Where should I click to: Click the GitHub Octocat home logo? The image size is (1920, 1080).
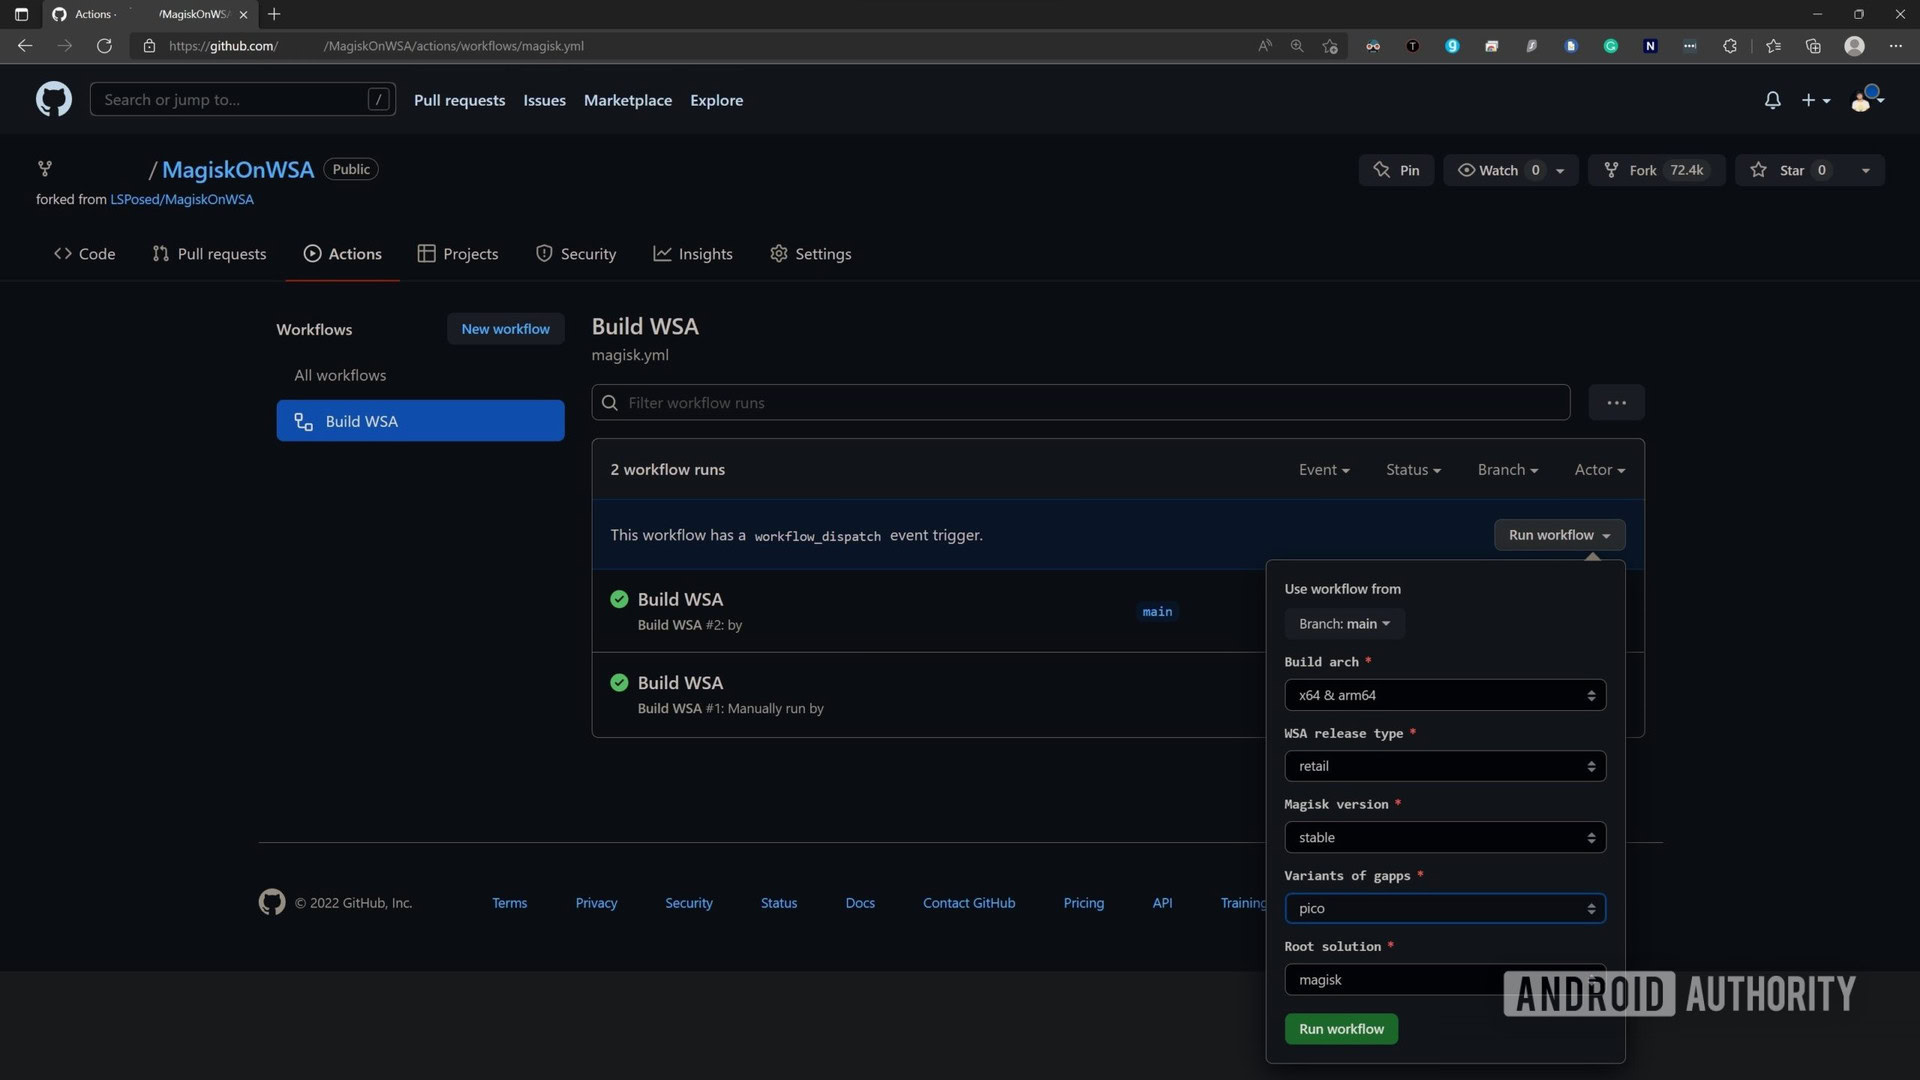click(x=54, y=100)
